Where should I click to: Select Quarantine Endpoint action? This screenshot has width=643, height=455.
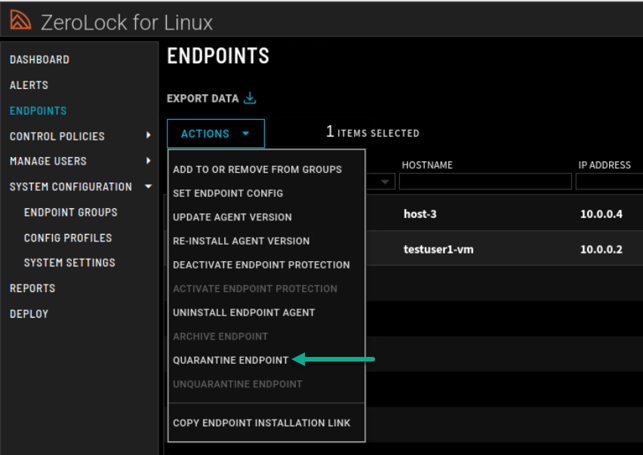pos(230,360)
